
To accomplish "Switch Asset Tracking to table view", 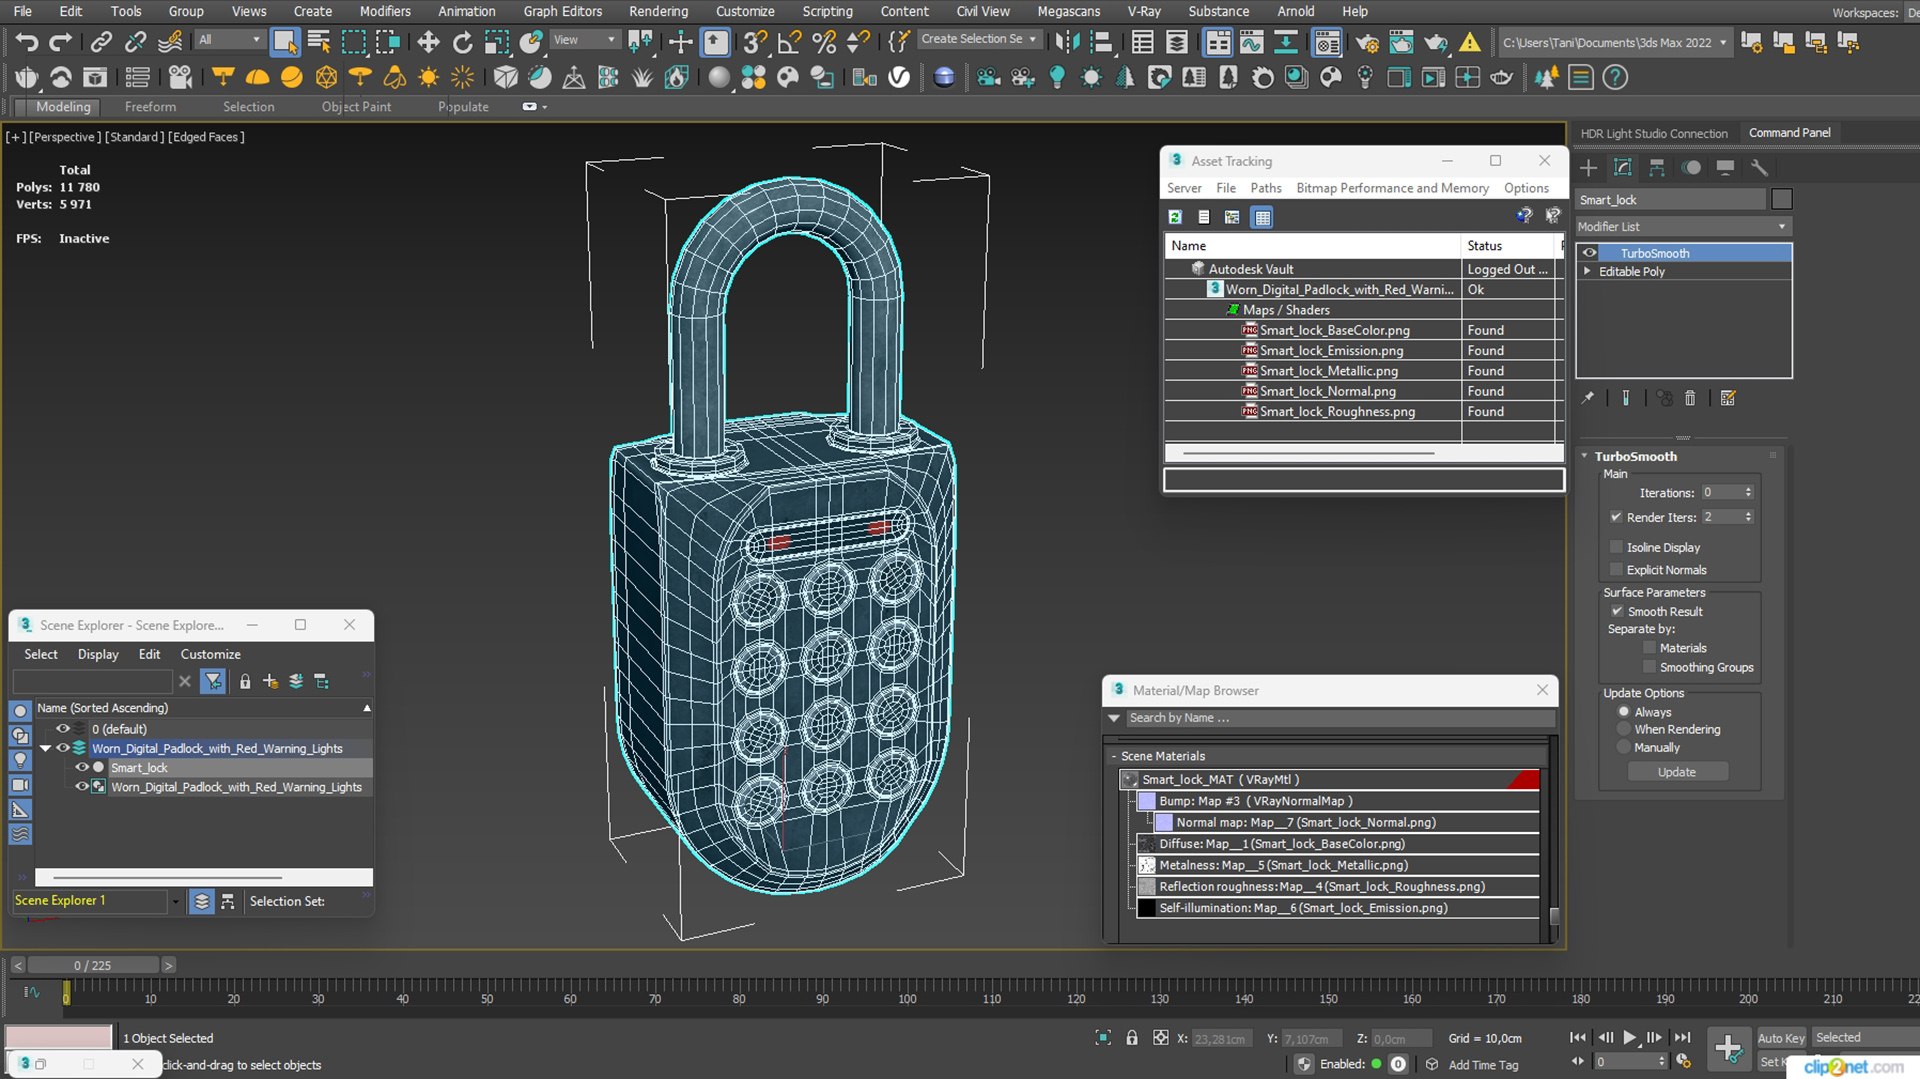I will [1263, 217].
